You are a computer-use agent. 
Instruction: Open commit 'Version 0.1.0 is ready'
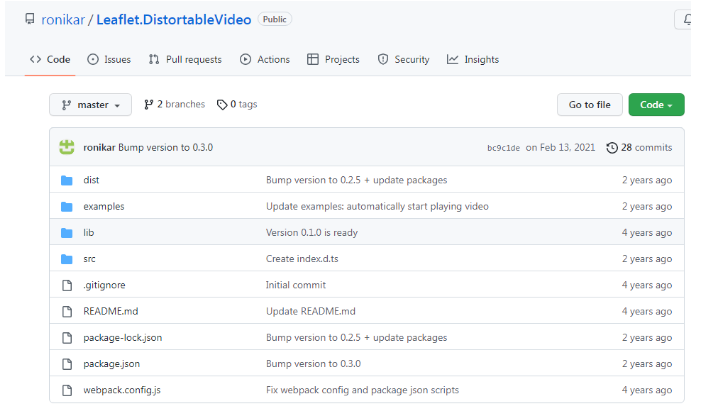312,232
